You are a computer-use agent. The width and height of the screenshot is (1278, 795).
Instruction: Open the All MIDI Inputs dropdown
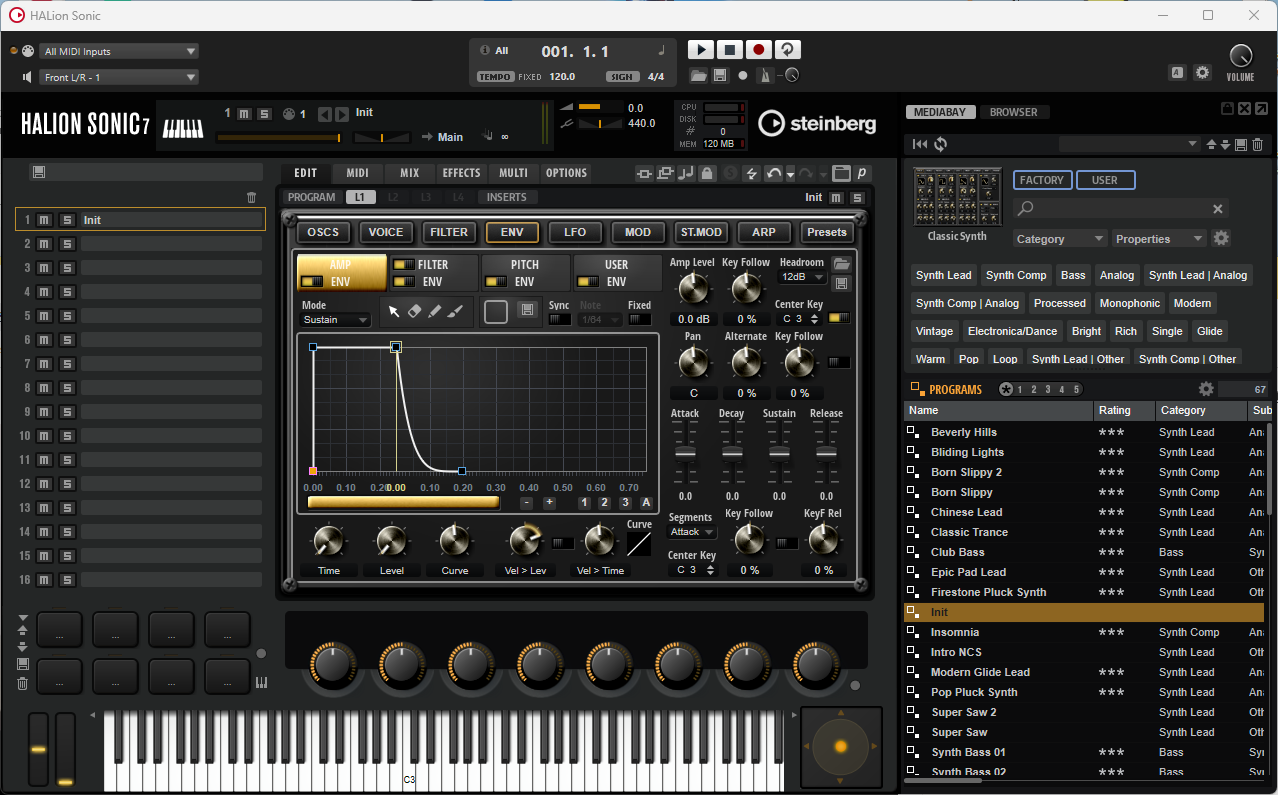click(x=120, y=51)
